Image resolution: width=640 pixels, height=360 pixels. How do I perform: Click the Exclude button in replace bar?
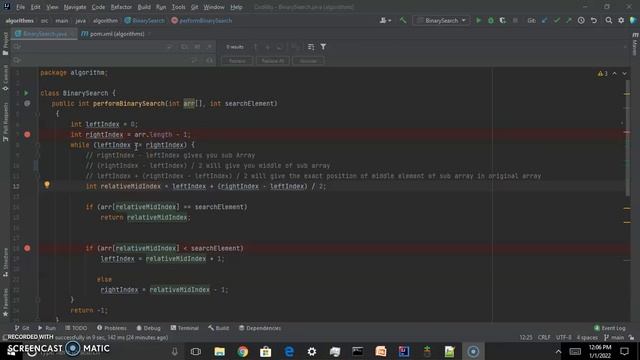pyautogui.click(x=308, y=61)
